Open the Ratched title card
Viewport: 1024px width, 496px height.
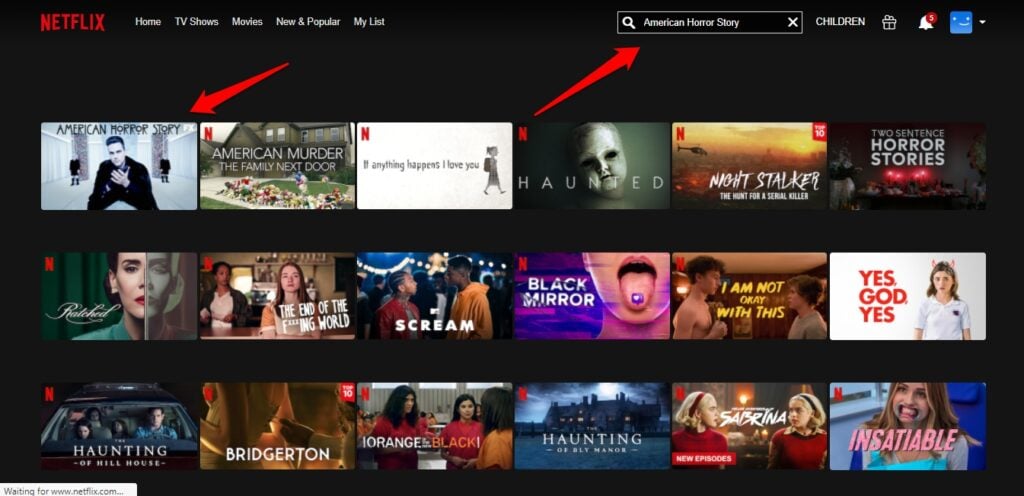[119, 296]
